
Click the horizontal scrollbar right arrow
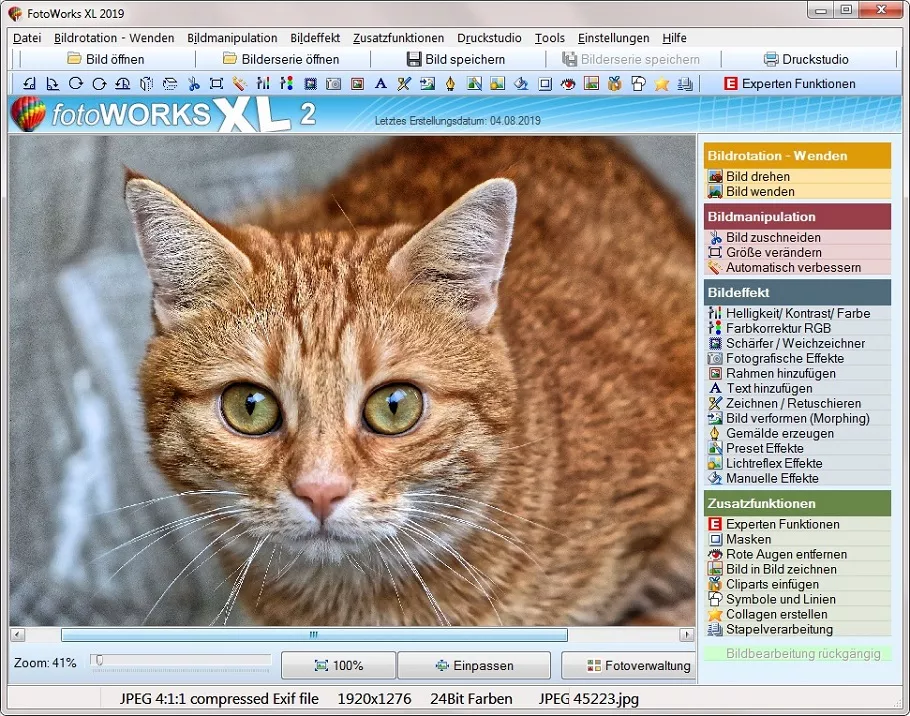click(x=687, y=635)
